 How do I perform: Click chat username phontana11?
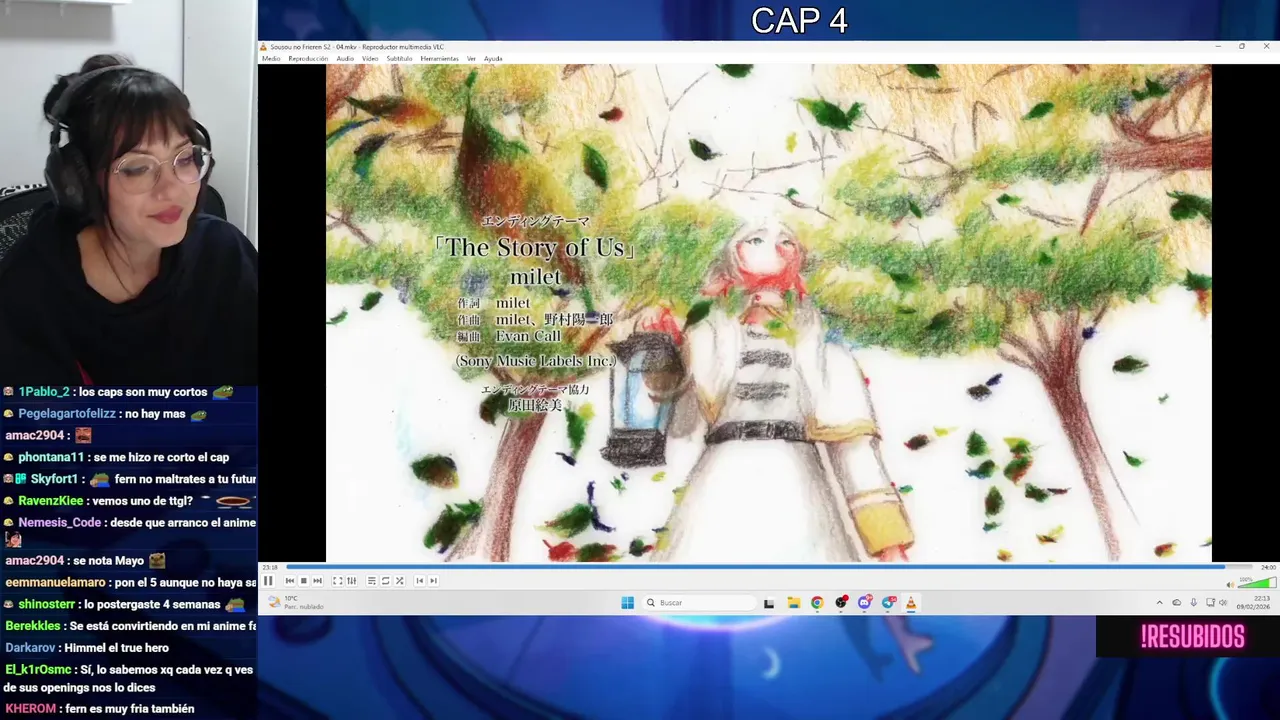pyautogui.click(x=51, y=457)
